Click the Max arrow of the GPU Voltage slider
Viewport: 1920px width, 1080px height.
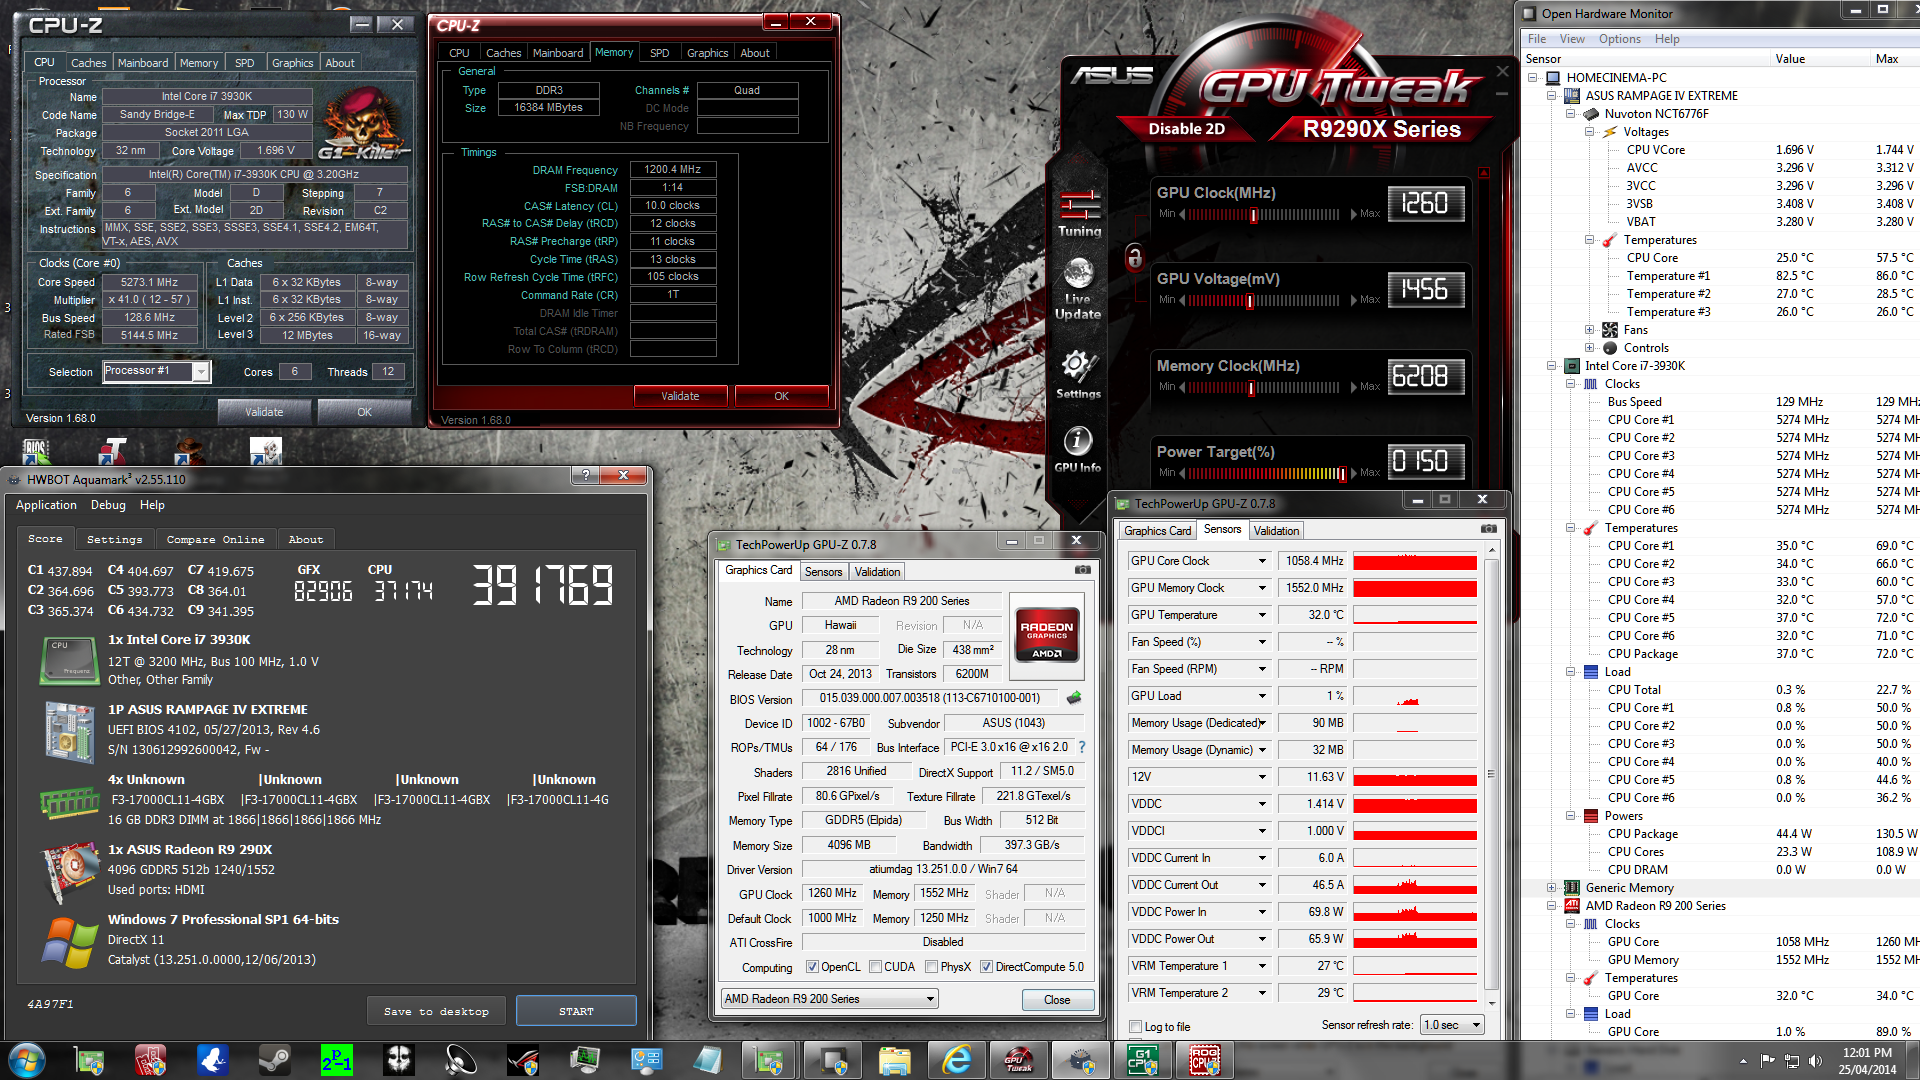(1354, 300)
